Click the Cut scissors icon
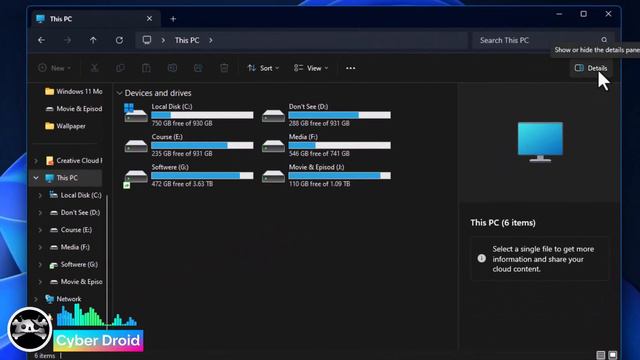Screen dimensions: 640x360 pos(94,68)
